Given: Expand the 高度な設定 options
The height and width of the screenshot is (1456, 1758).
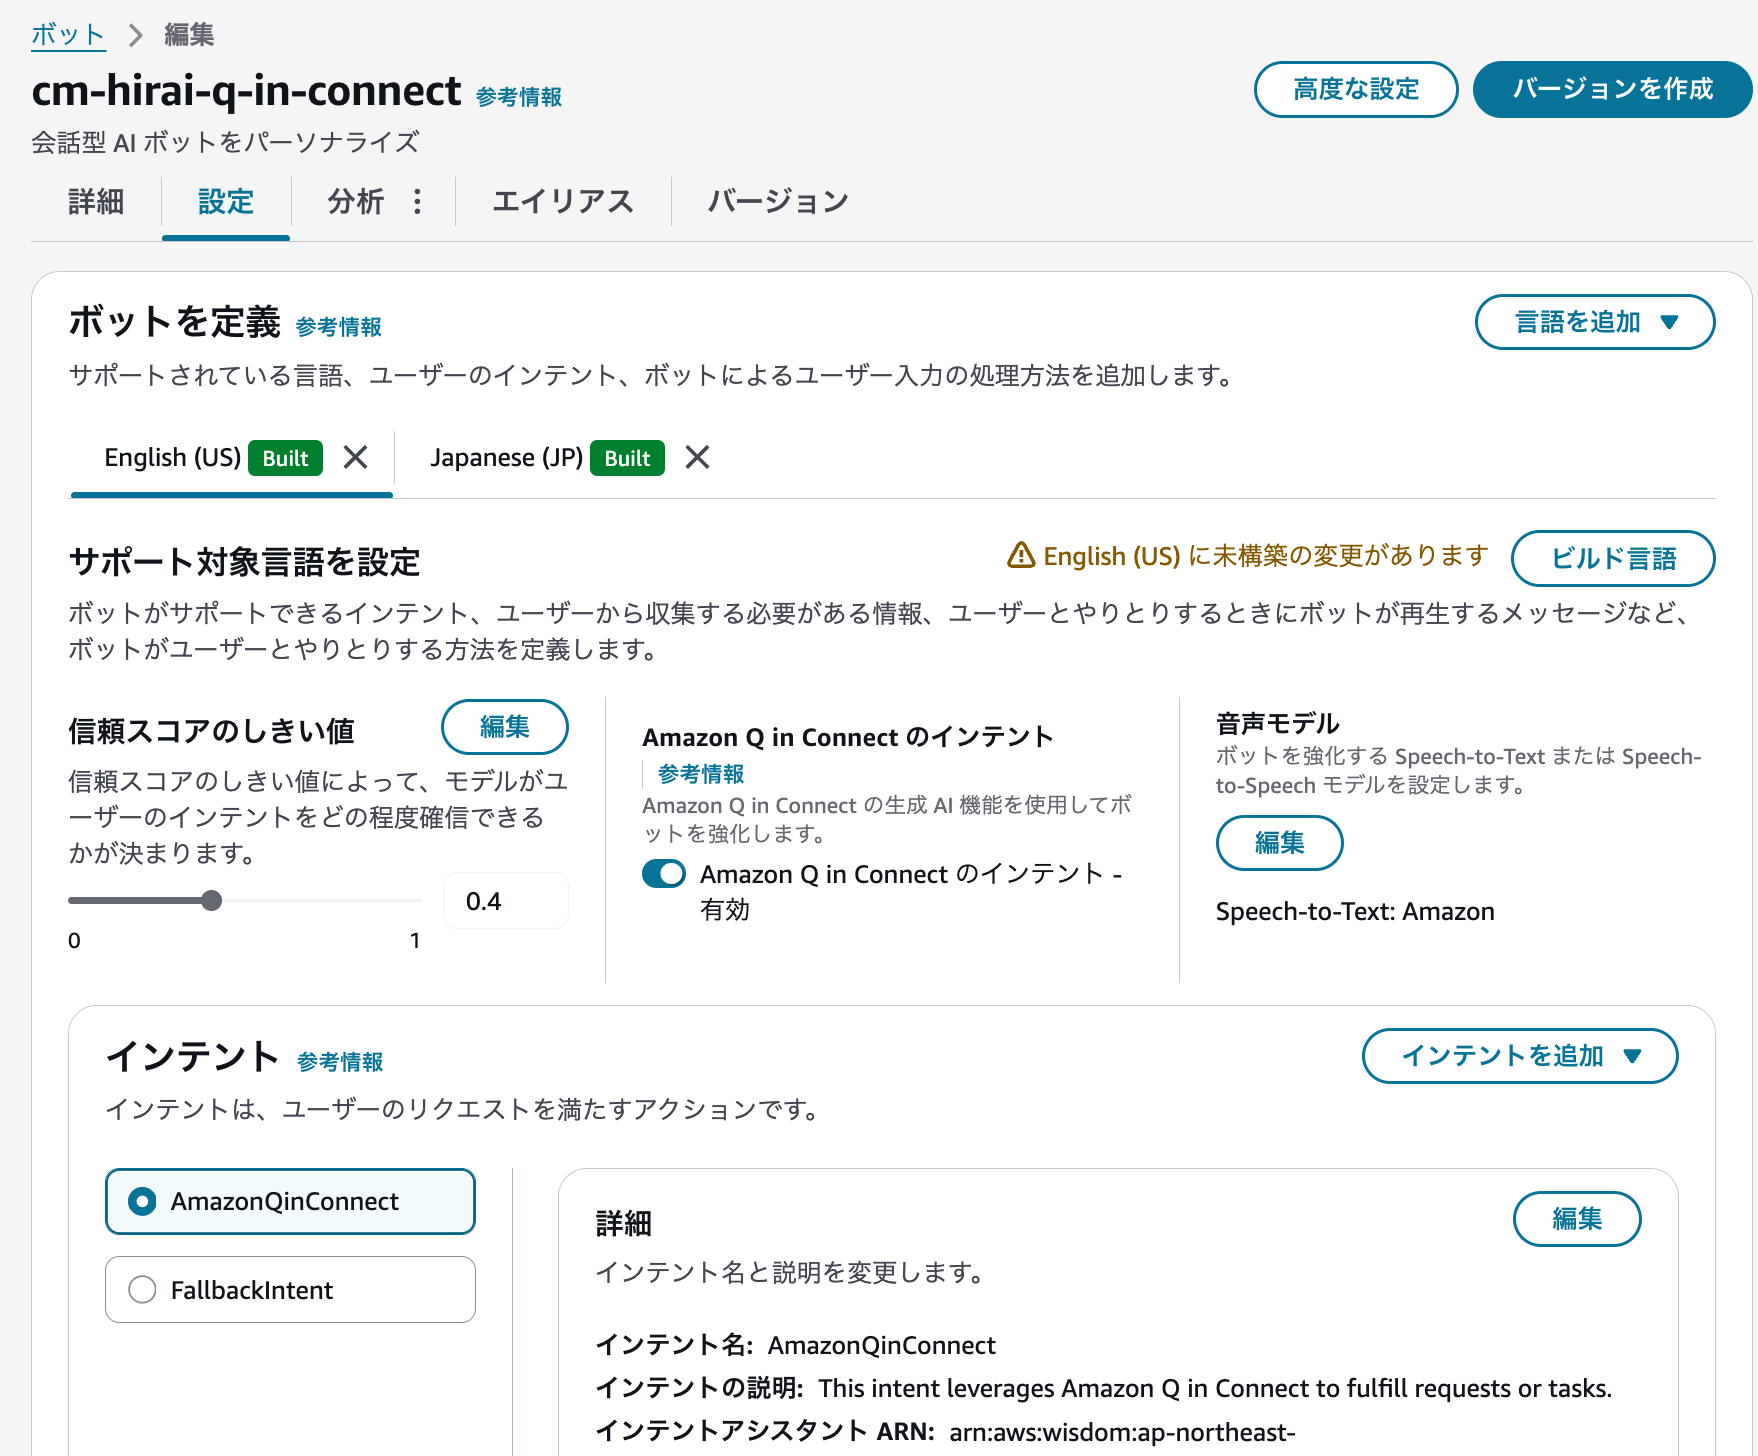Looking at the screenshot, I should pyautogui.click(x=1355, y=89).
